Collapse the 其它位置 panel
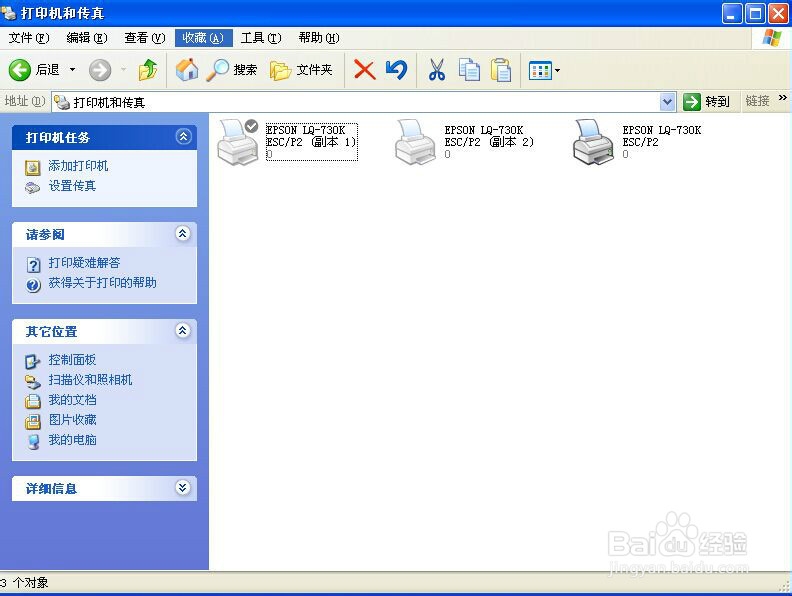The height and width of the screenshot is (596, 792). (x=183, y=330)
